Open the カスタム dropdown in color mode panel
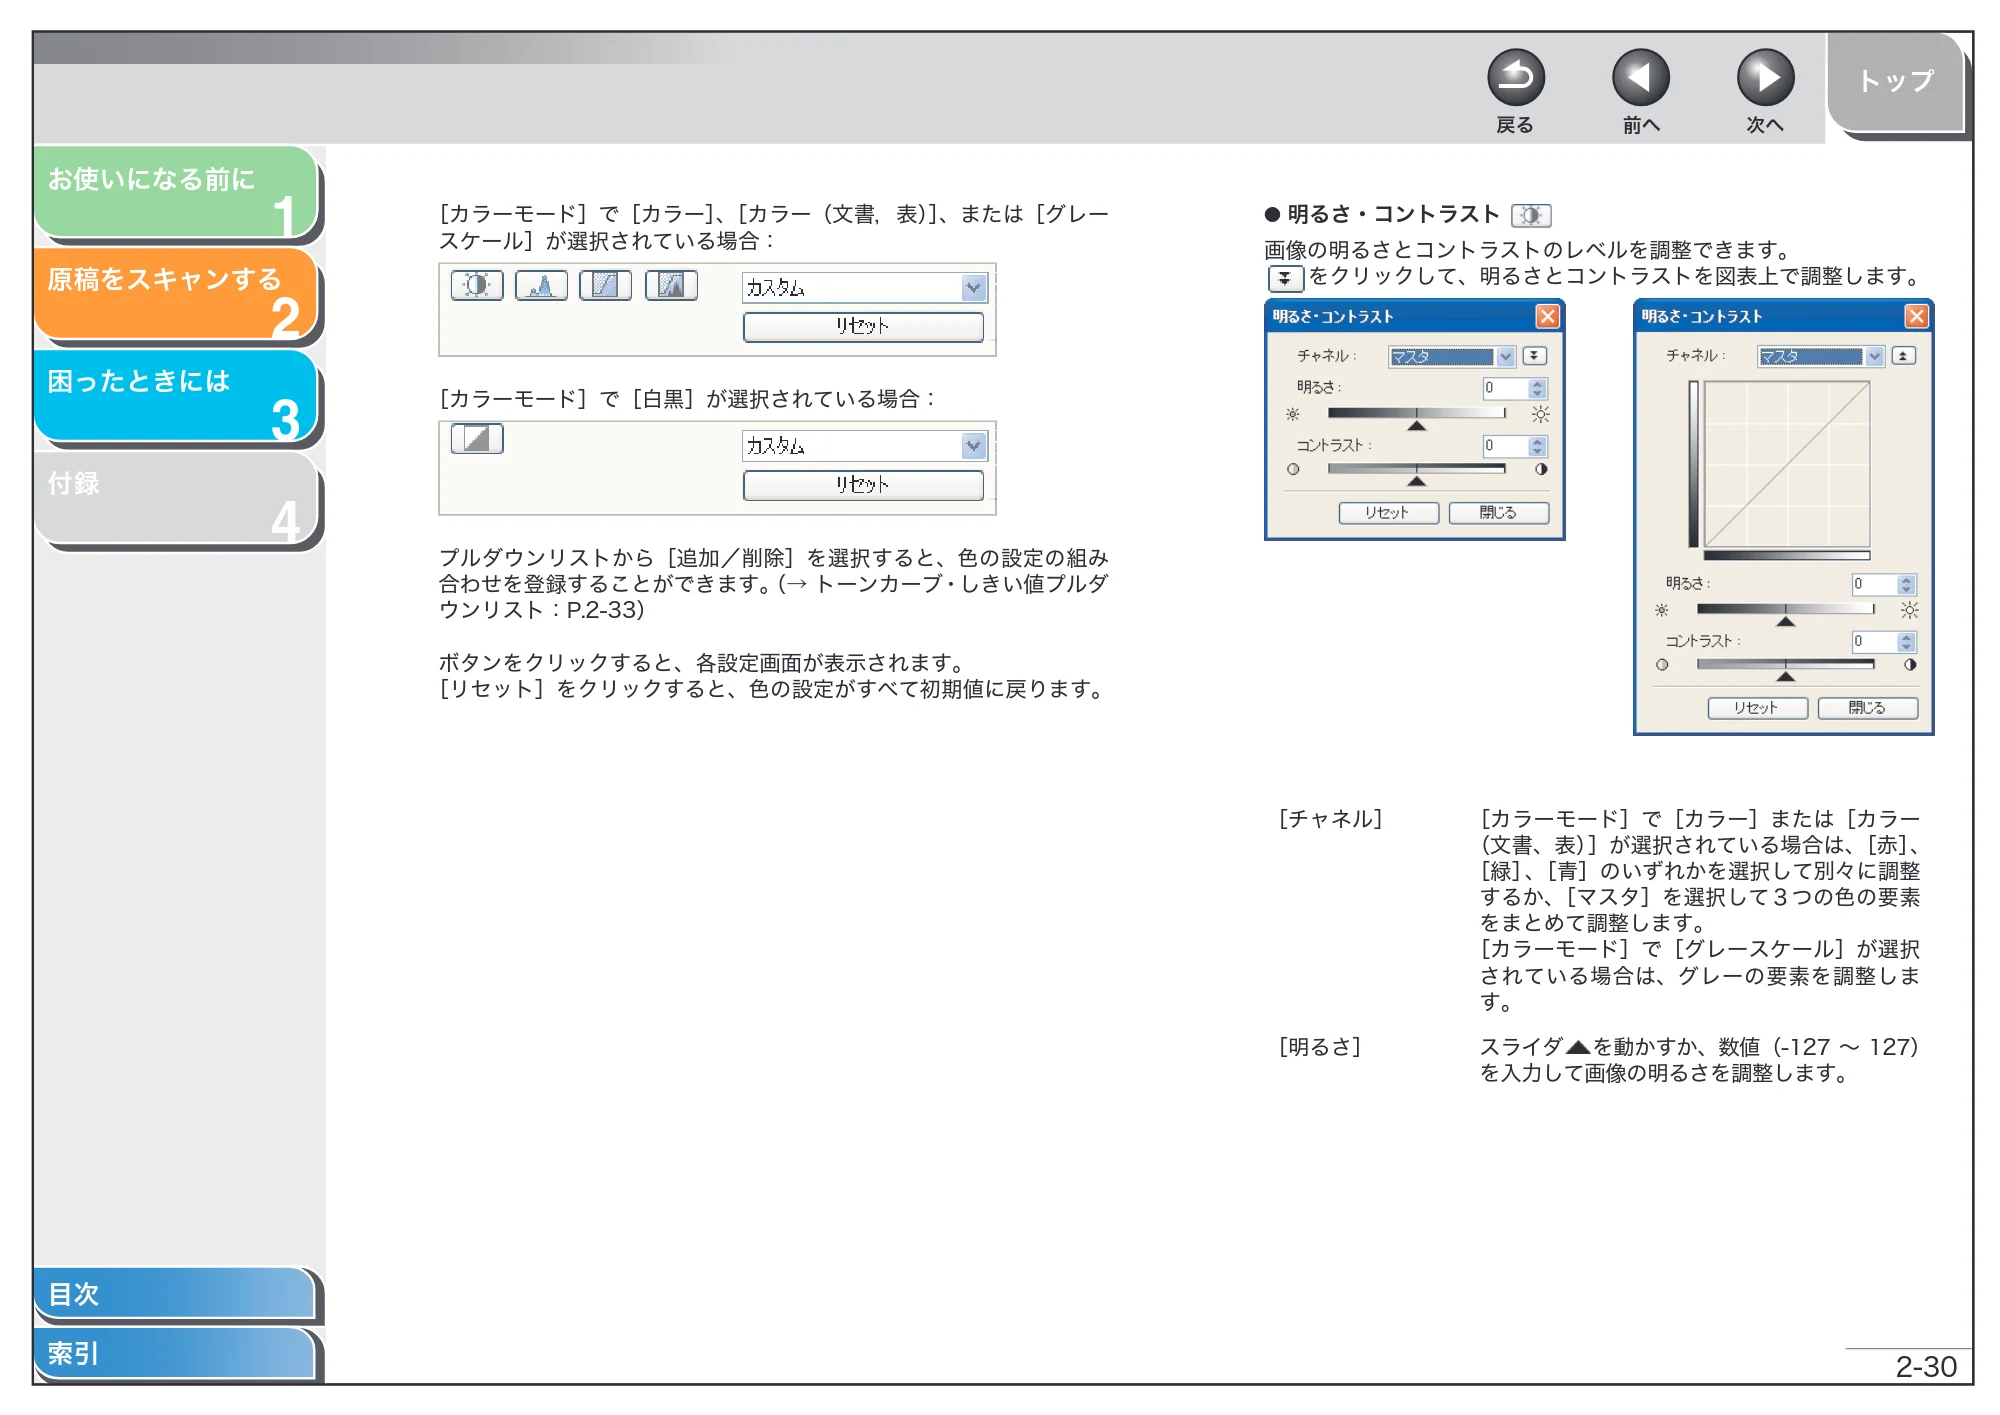 click(865, 288)
